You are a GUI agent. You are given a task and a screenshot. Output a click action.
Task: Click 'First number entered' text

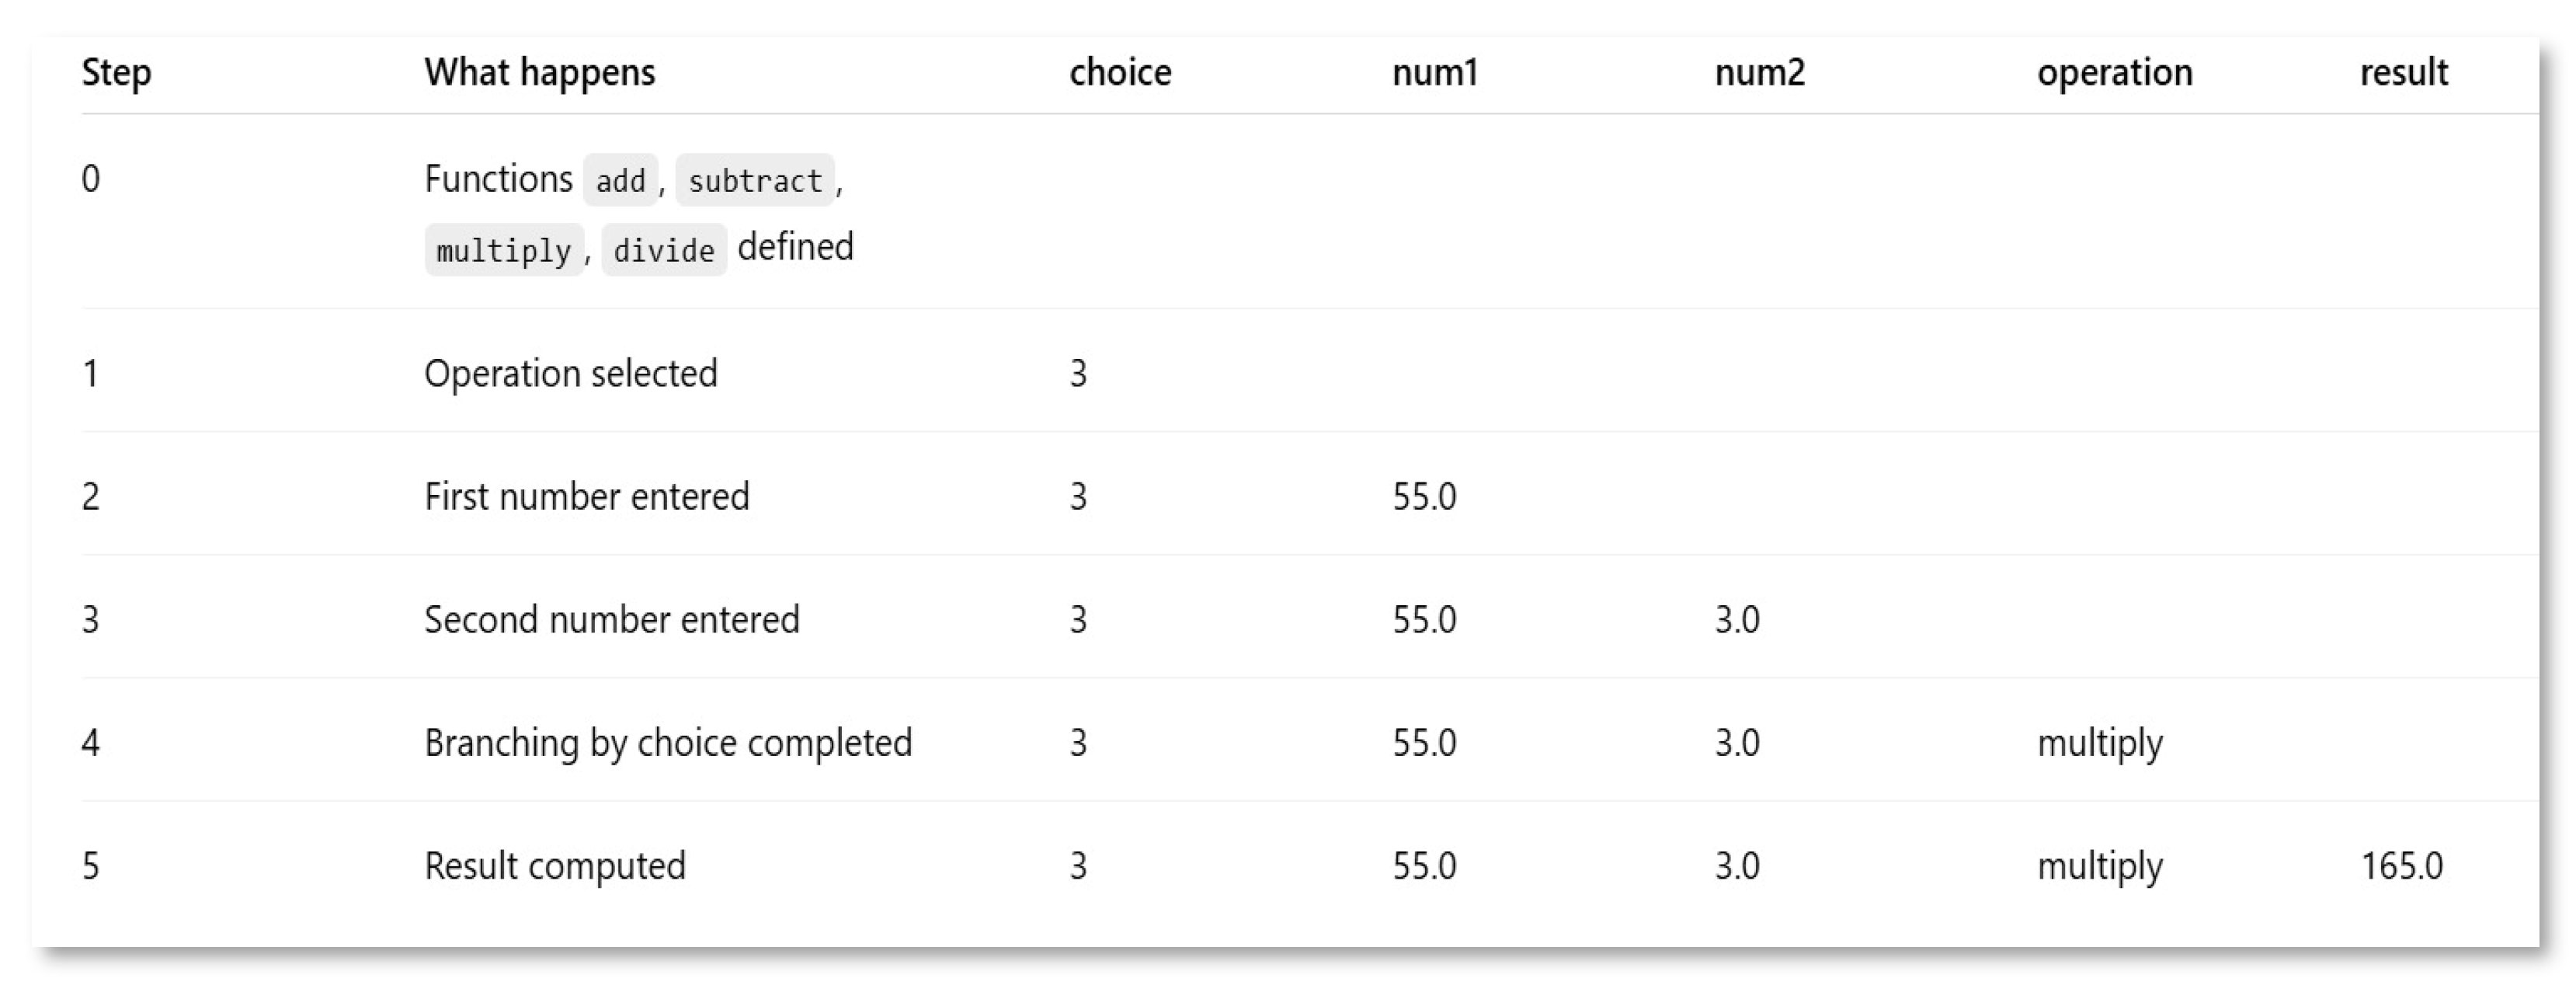click(x=587, y=497)
